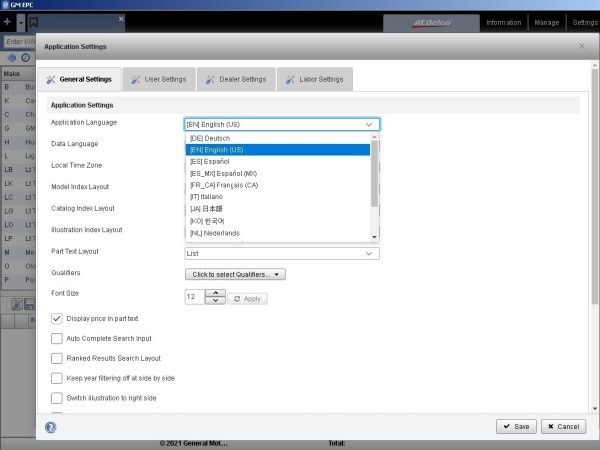Viewport: 600px width, 450px height.
Task: Select [JA] Japanese language option
Action: [278, 209]
